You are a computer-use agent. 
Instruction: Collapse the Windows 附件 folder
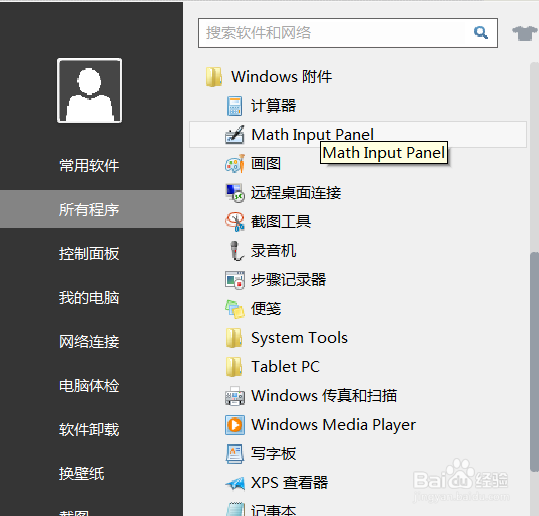tap(268, 77)
